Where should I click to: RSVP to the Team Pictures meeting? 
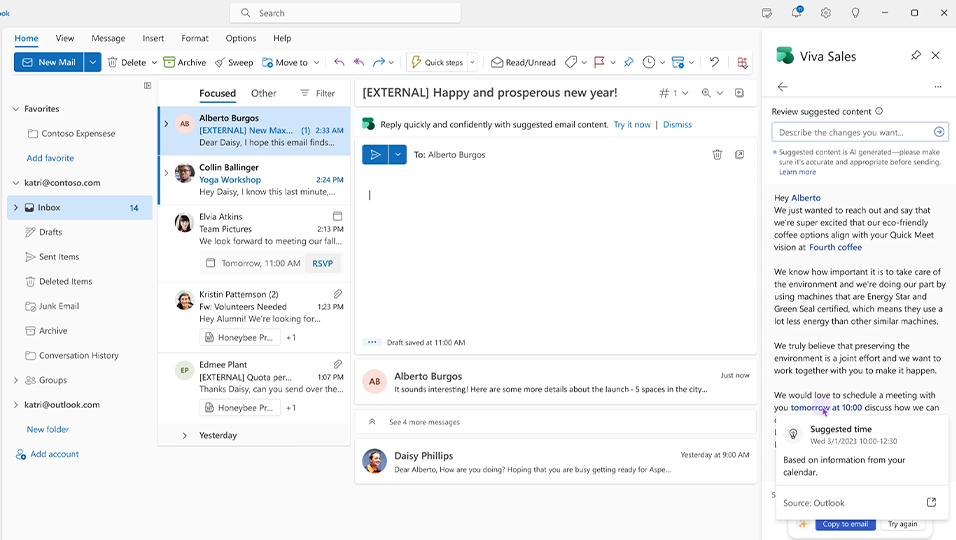[323, 263]
